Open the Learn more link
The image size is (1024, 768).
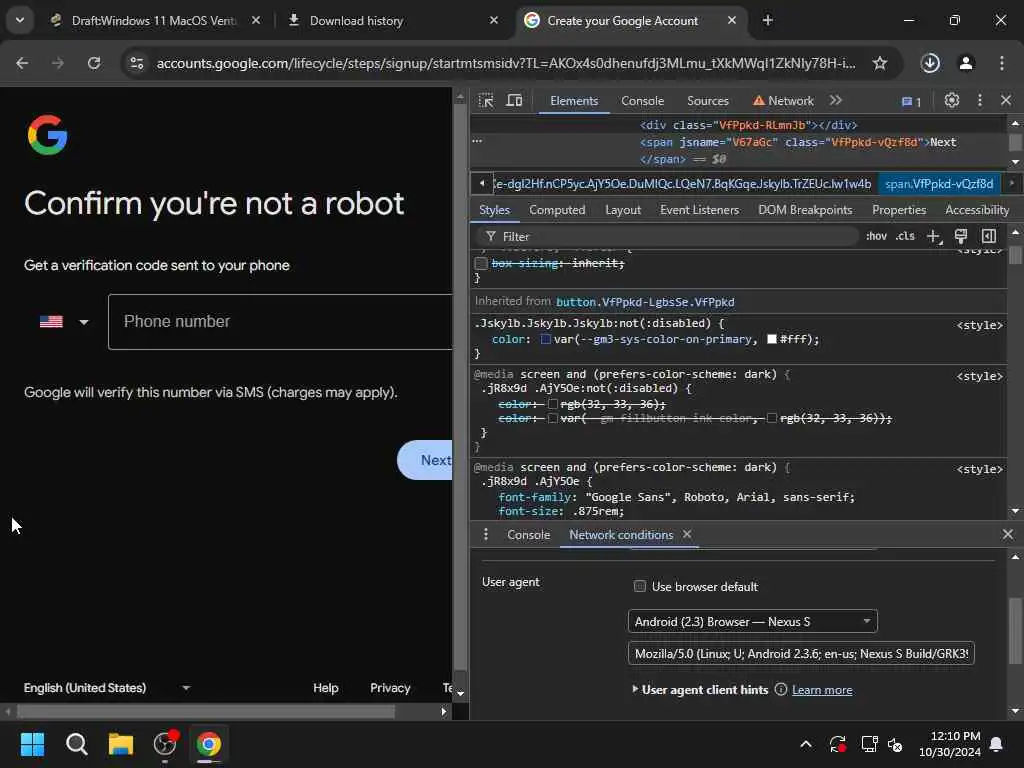pyautogui.click(x=822, y=690)
